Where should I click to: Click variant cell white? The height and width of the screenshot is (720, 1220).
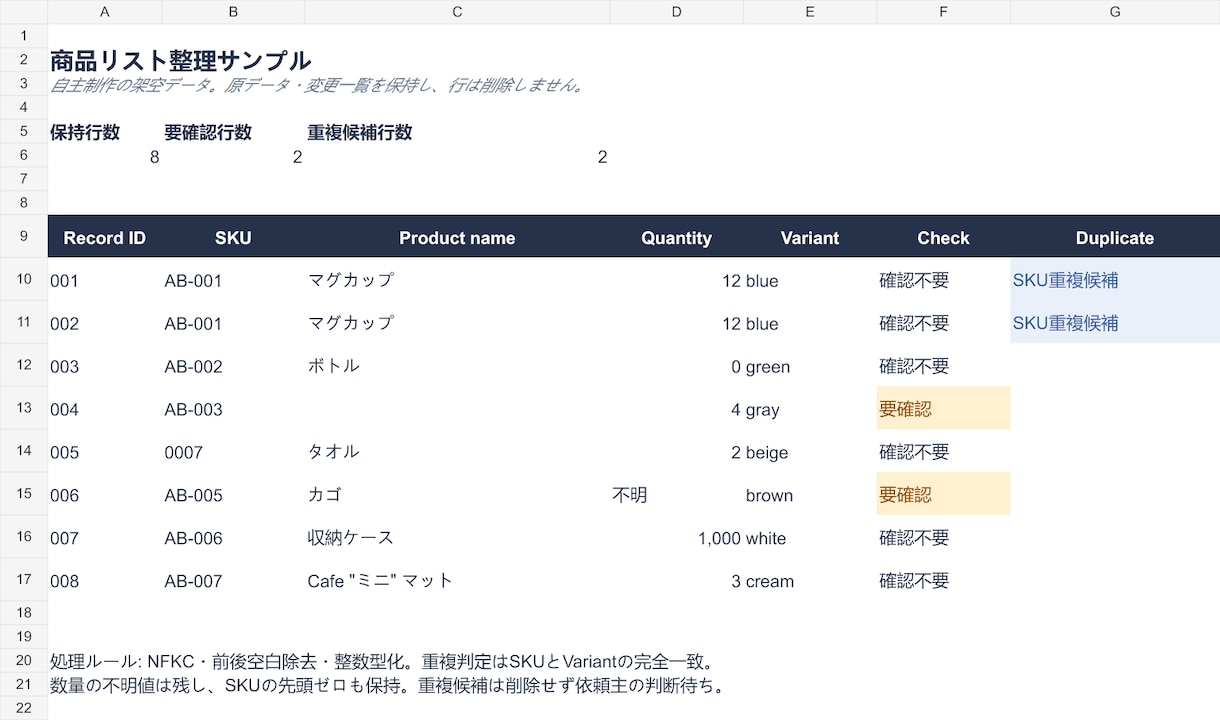pyautogui.click(x=810, y=539)
